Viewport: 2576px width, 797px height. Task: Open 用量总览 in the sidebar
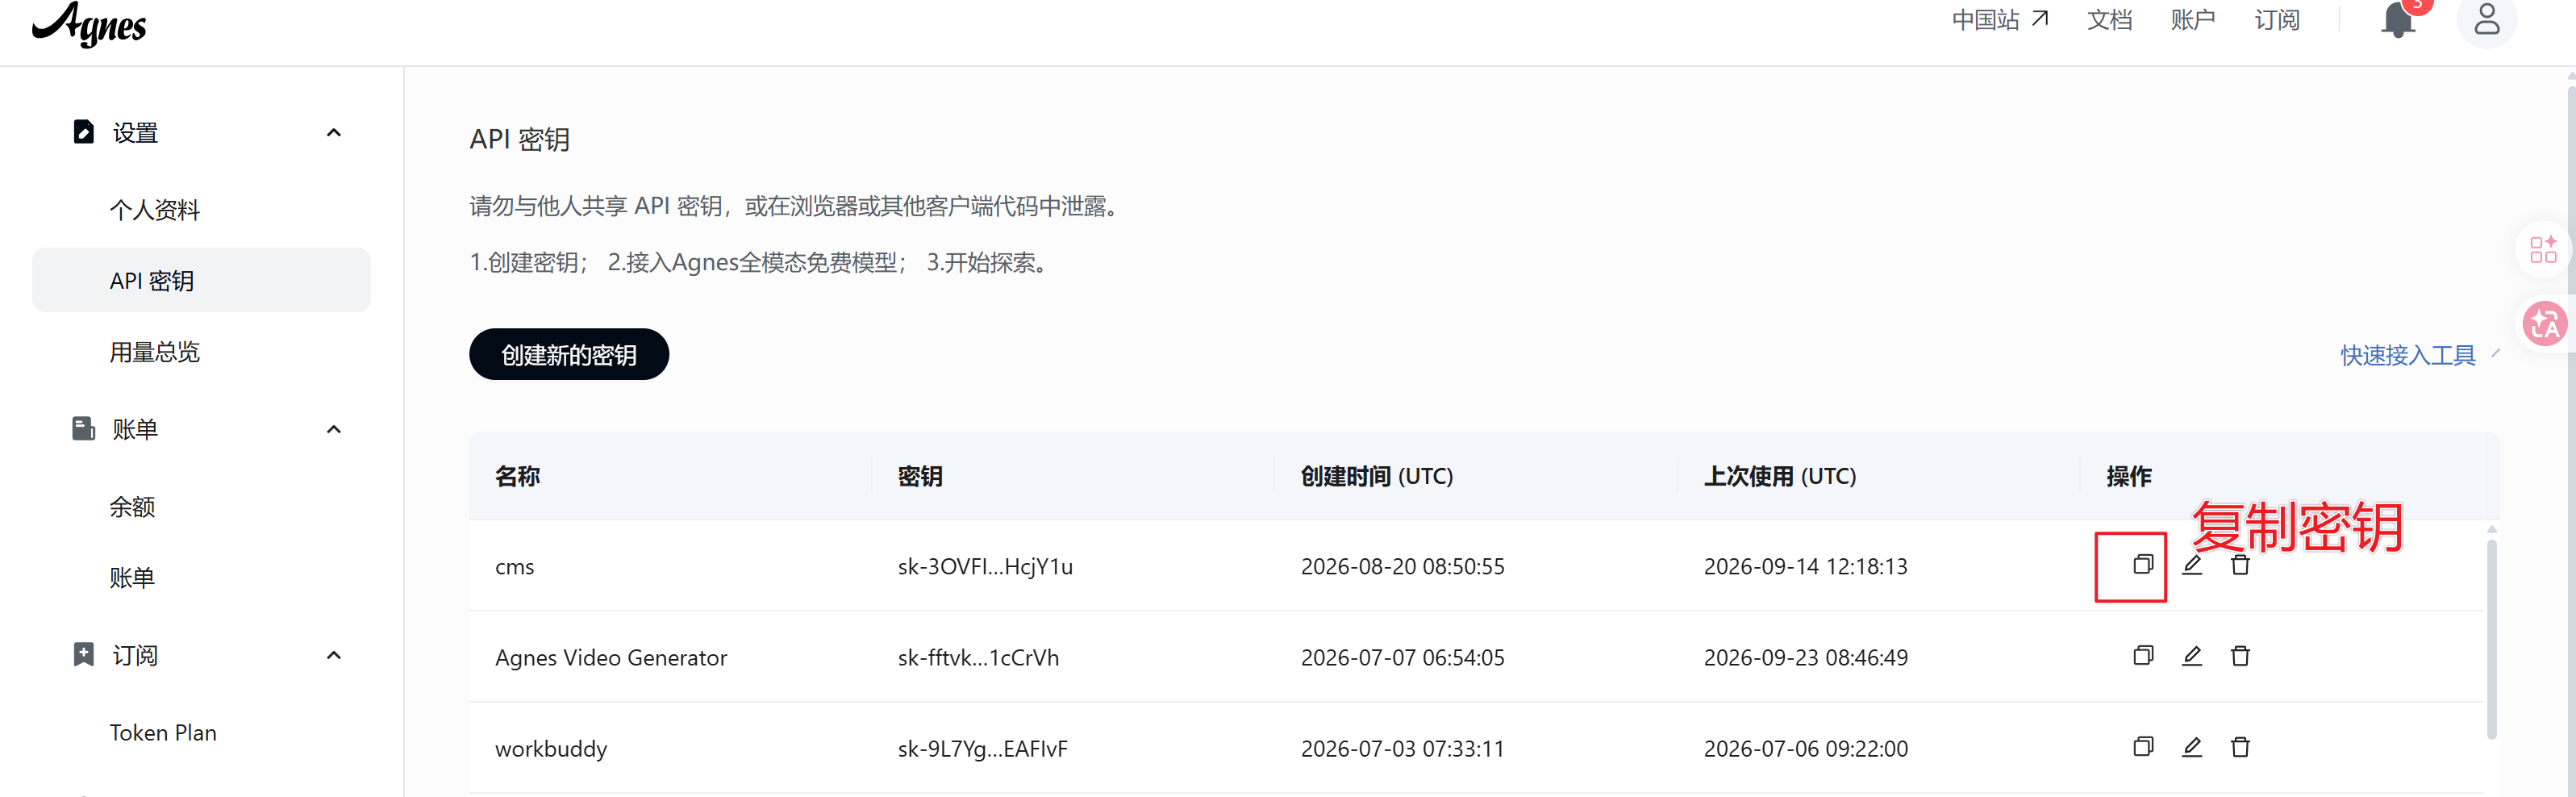(155, 352)
